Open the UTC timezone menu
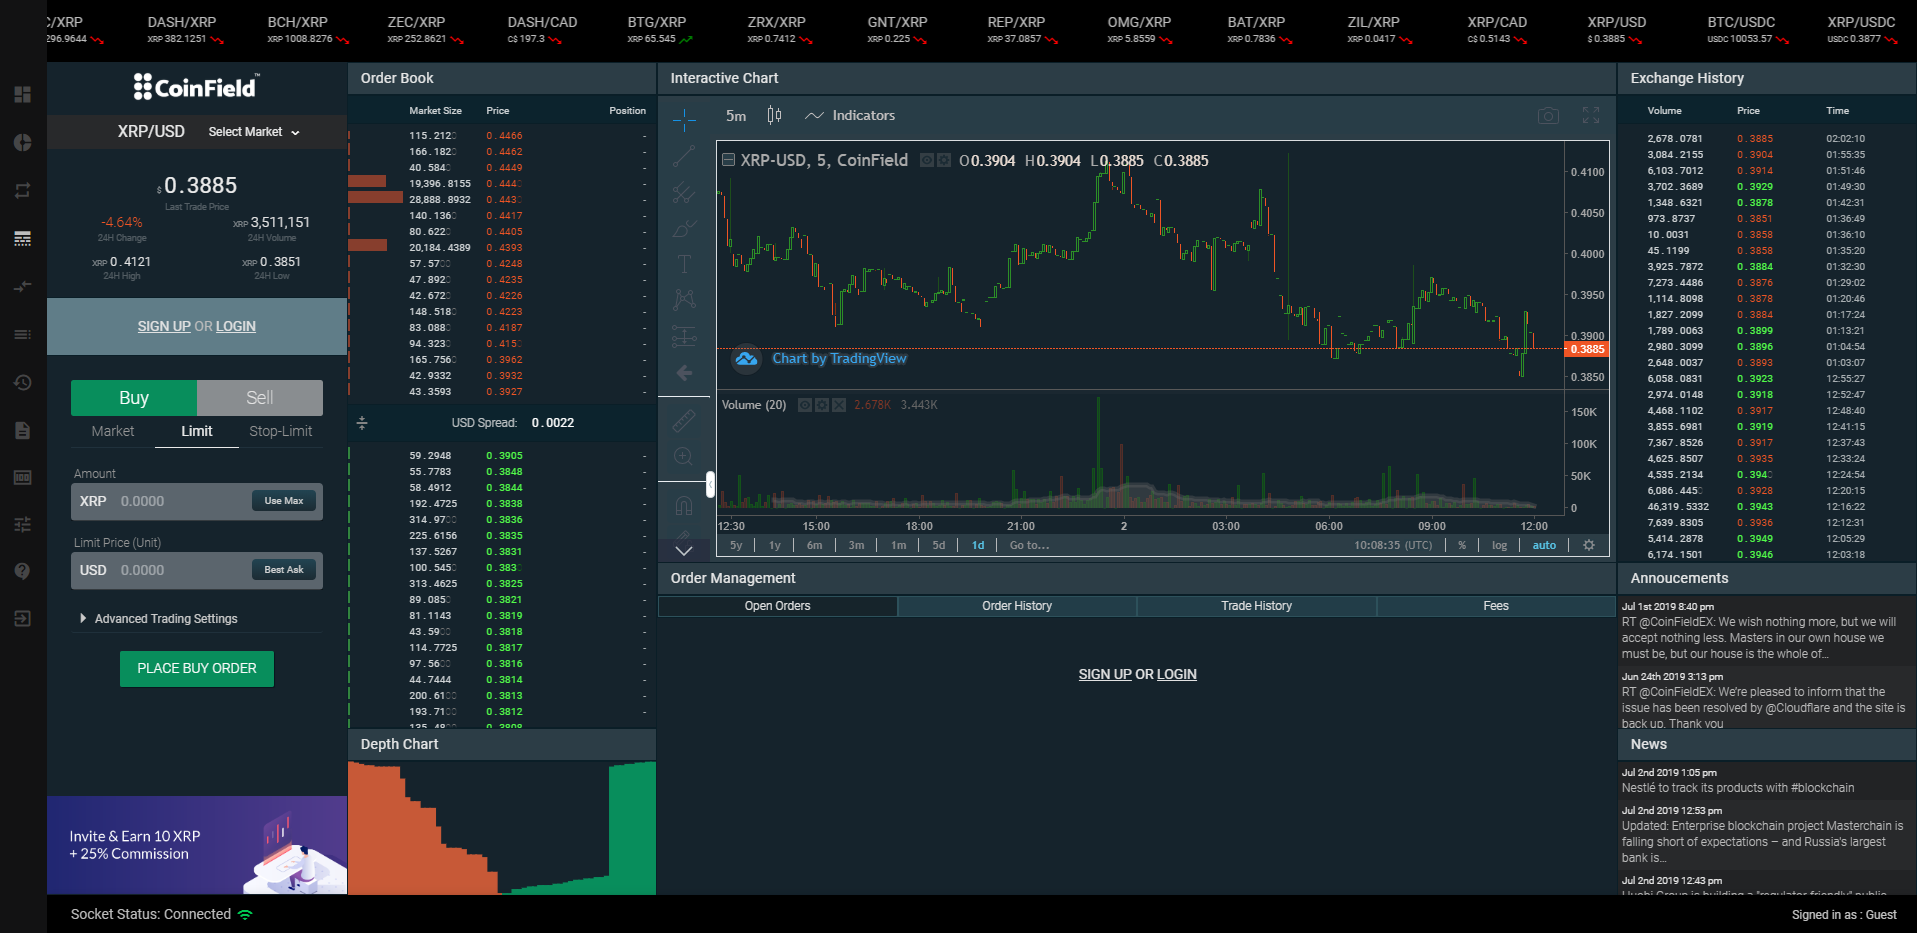 tap(1393, 545)
